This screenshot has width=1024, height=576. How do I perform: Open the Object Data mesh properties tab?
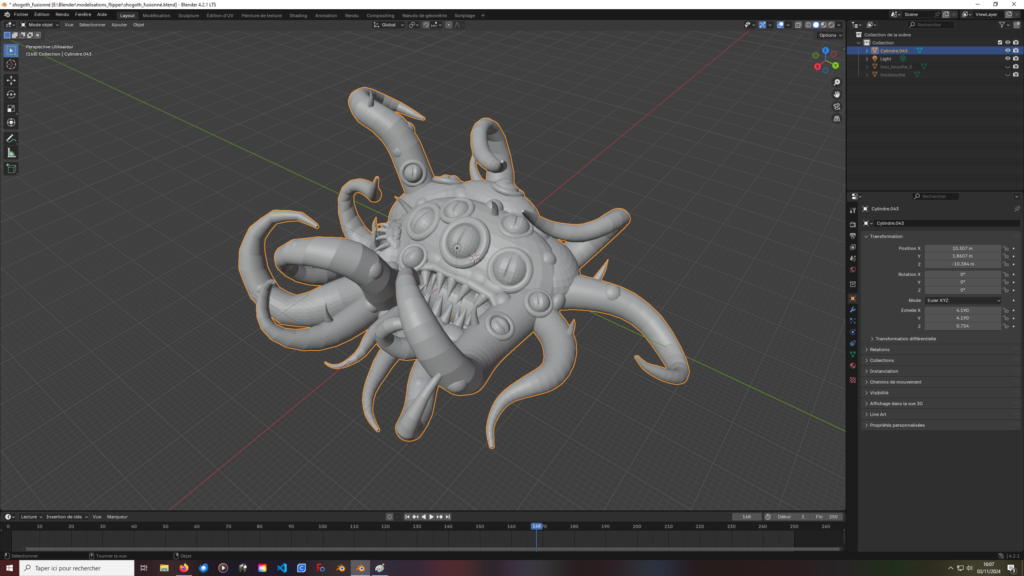pyautogui.click(x=853, y=354)
